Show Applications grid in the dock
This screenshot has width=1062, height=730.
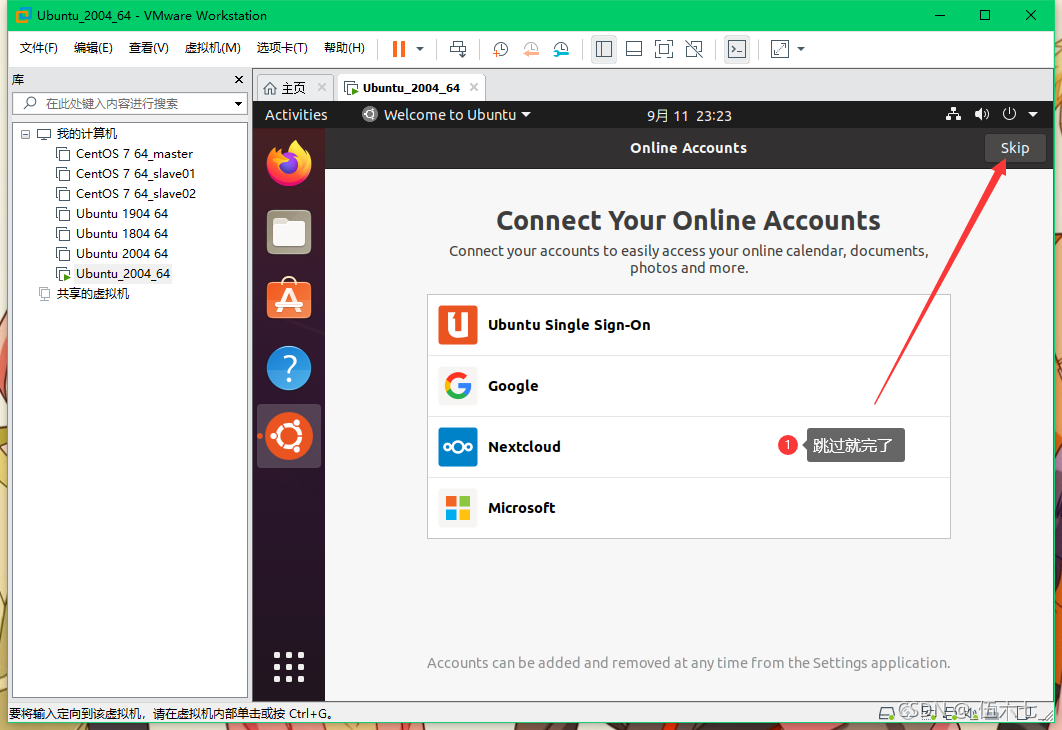[289, 667]
